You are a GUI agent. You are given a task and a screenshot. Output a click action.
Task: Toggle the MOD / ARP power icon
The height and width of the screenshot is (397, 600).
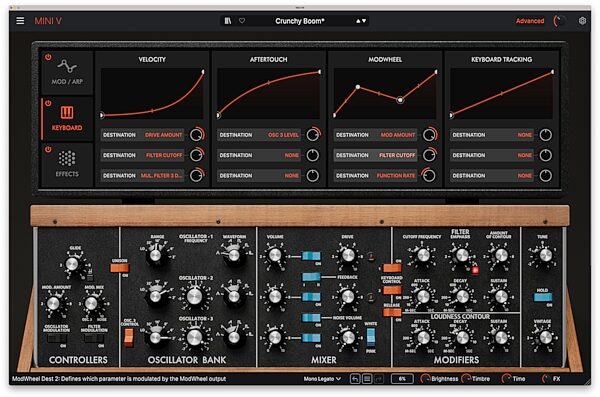point(48,57)
